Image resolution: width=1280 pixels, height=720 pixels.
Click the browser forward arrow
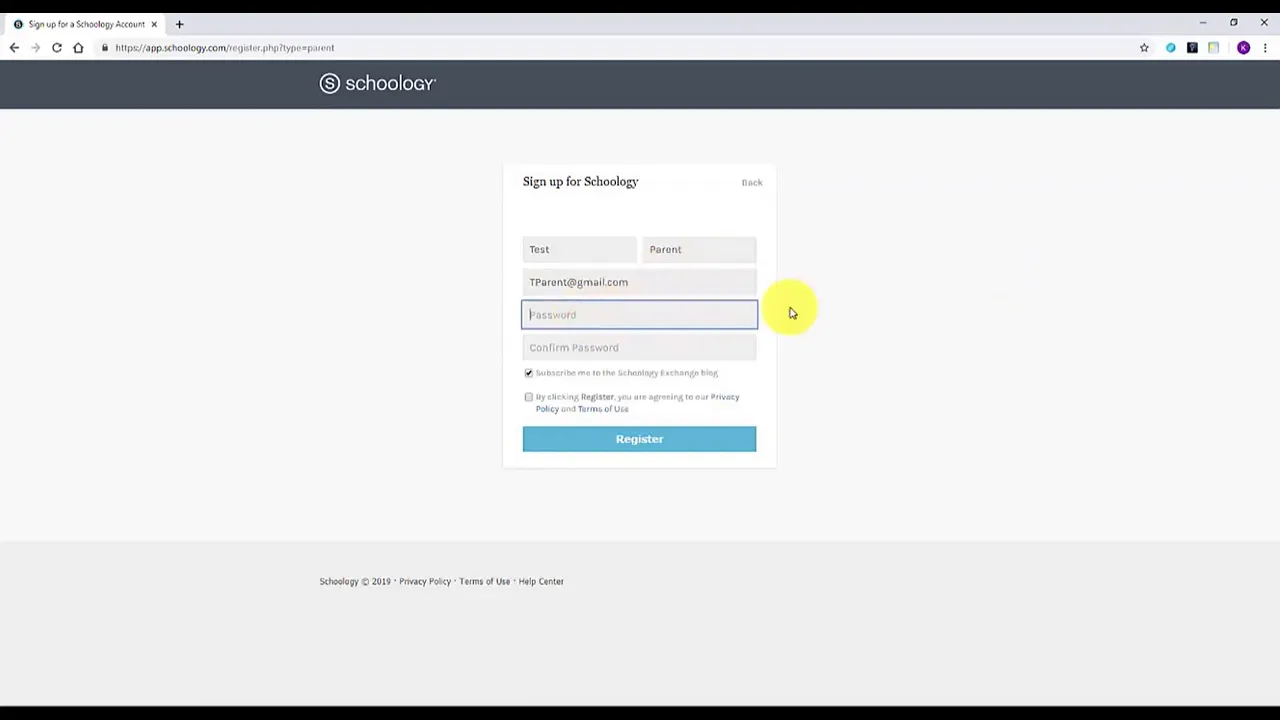click(35, 48)
